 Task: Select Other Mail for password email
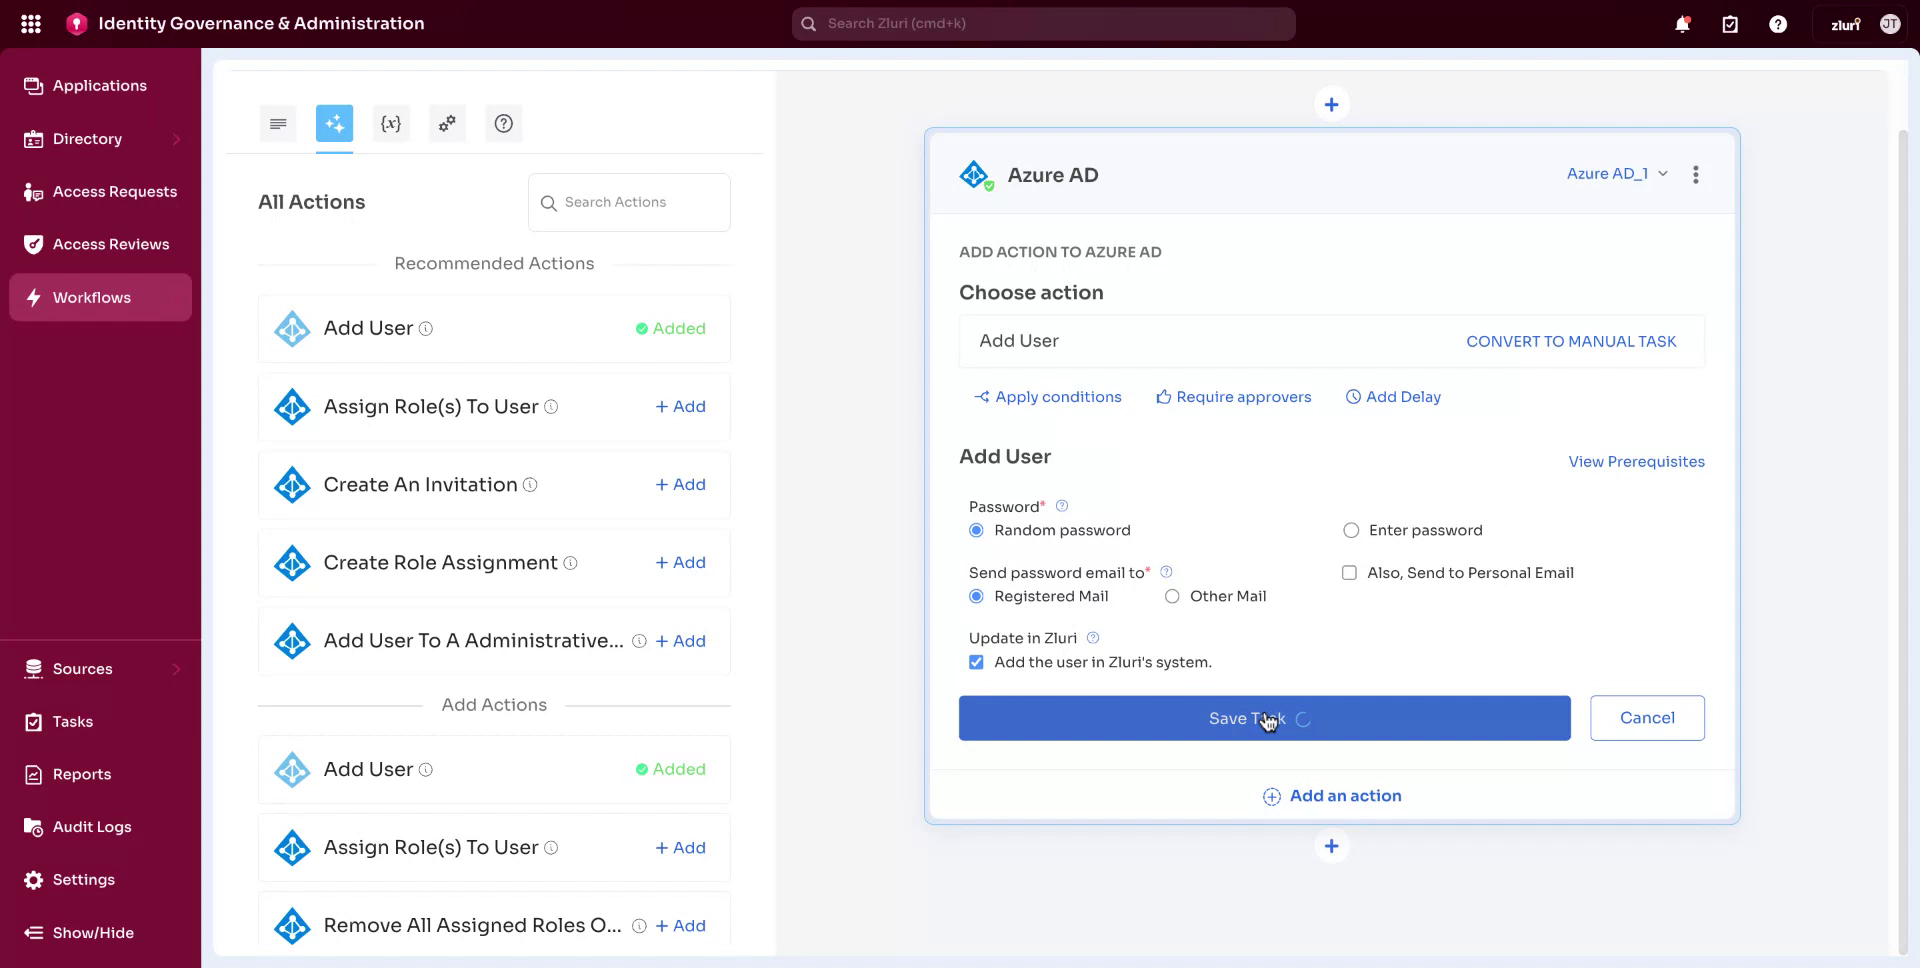tap(1171, 596)
